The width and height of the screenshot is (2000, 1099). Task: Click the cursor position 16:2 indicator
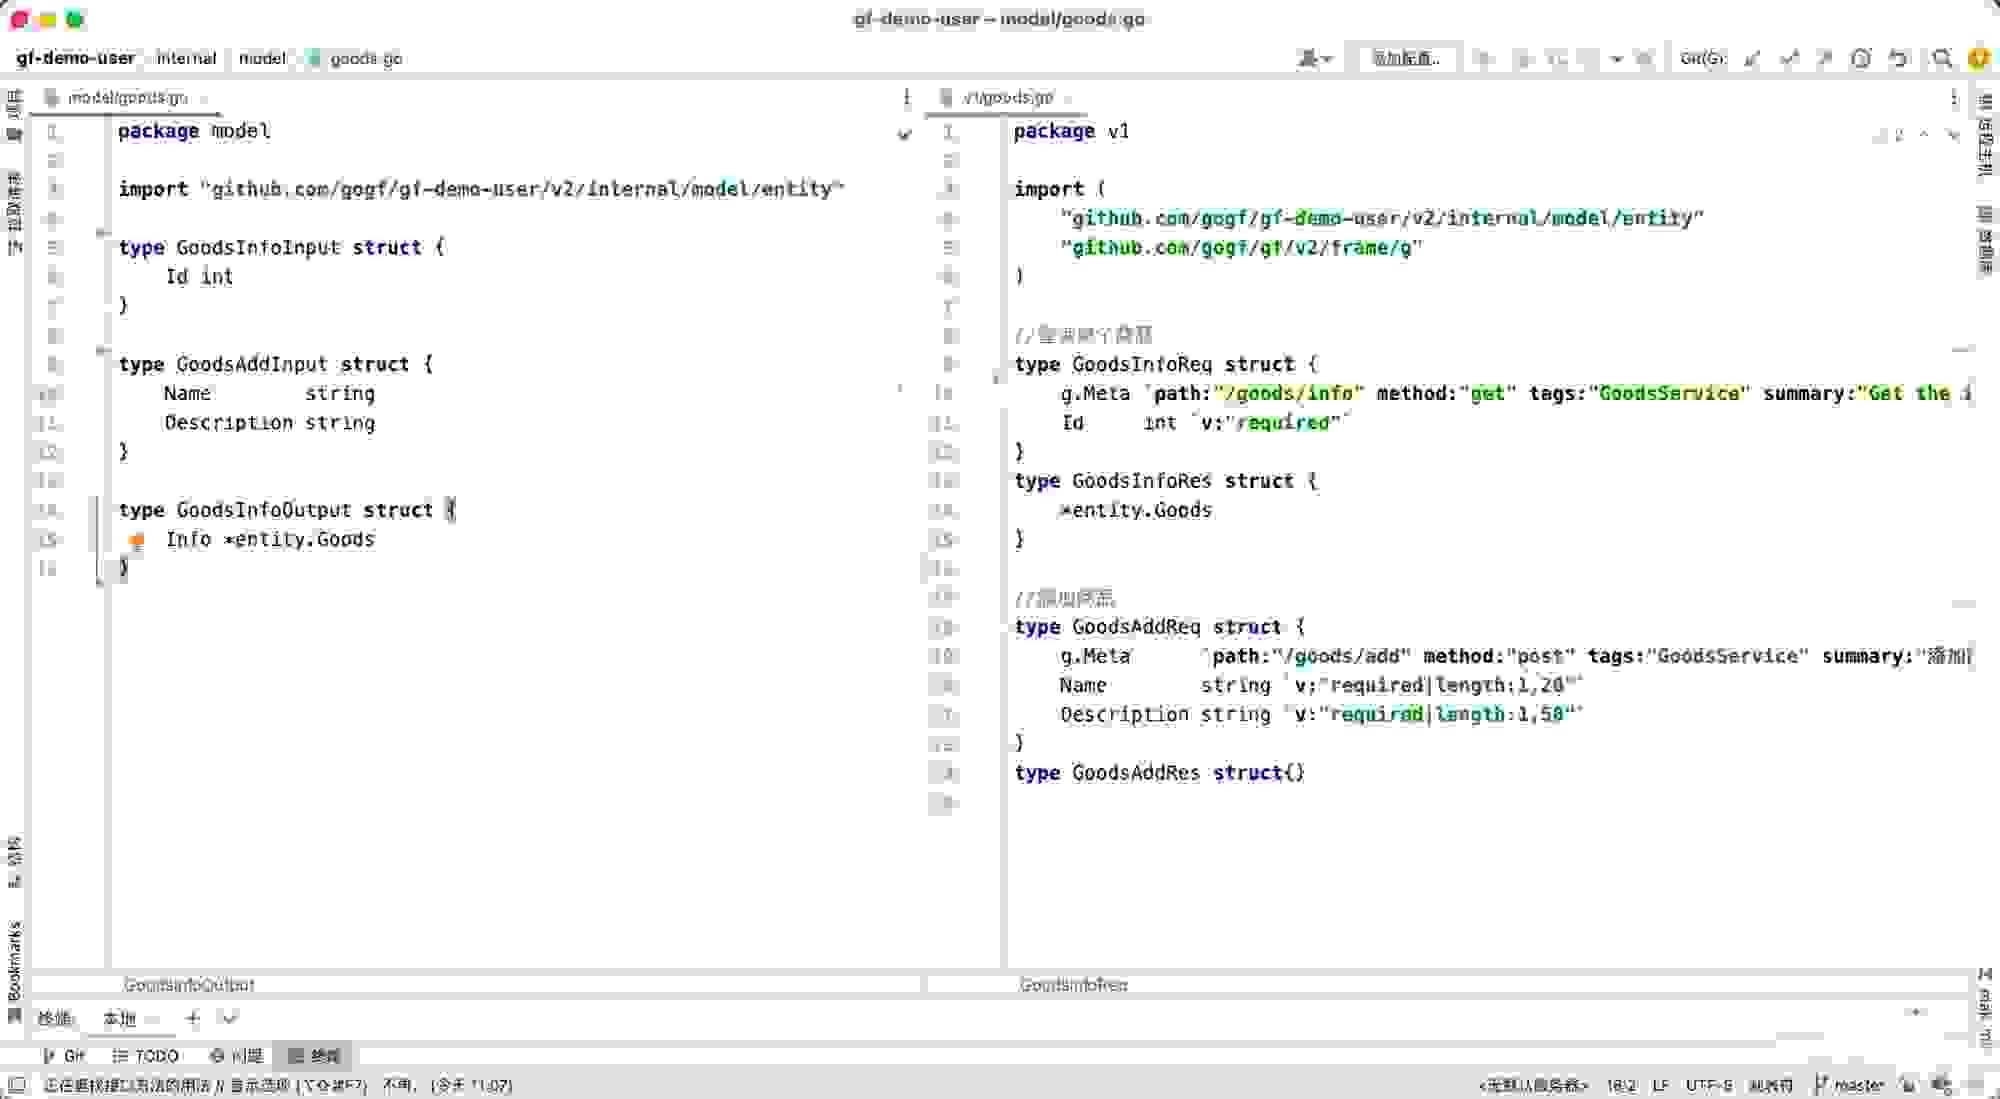pos(1622,1085)
